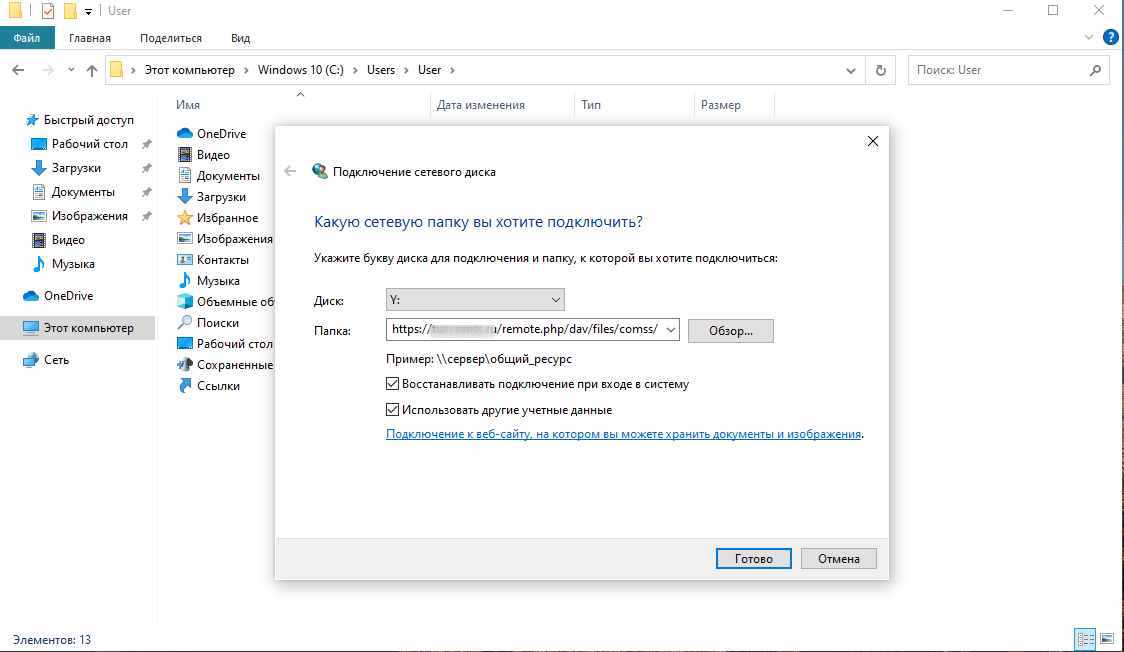The image size is (1124, 652).
Task: Select Документы in the Quick access sidebar
Action: coord(73,192)
